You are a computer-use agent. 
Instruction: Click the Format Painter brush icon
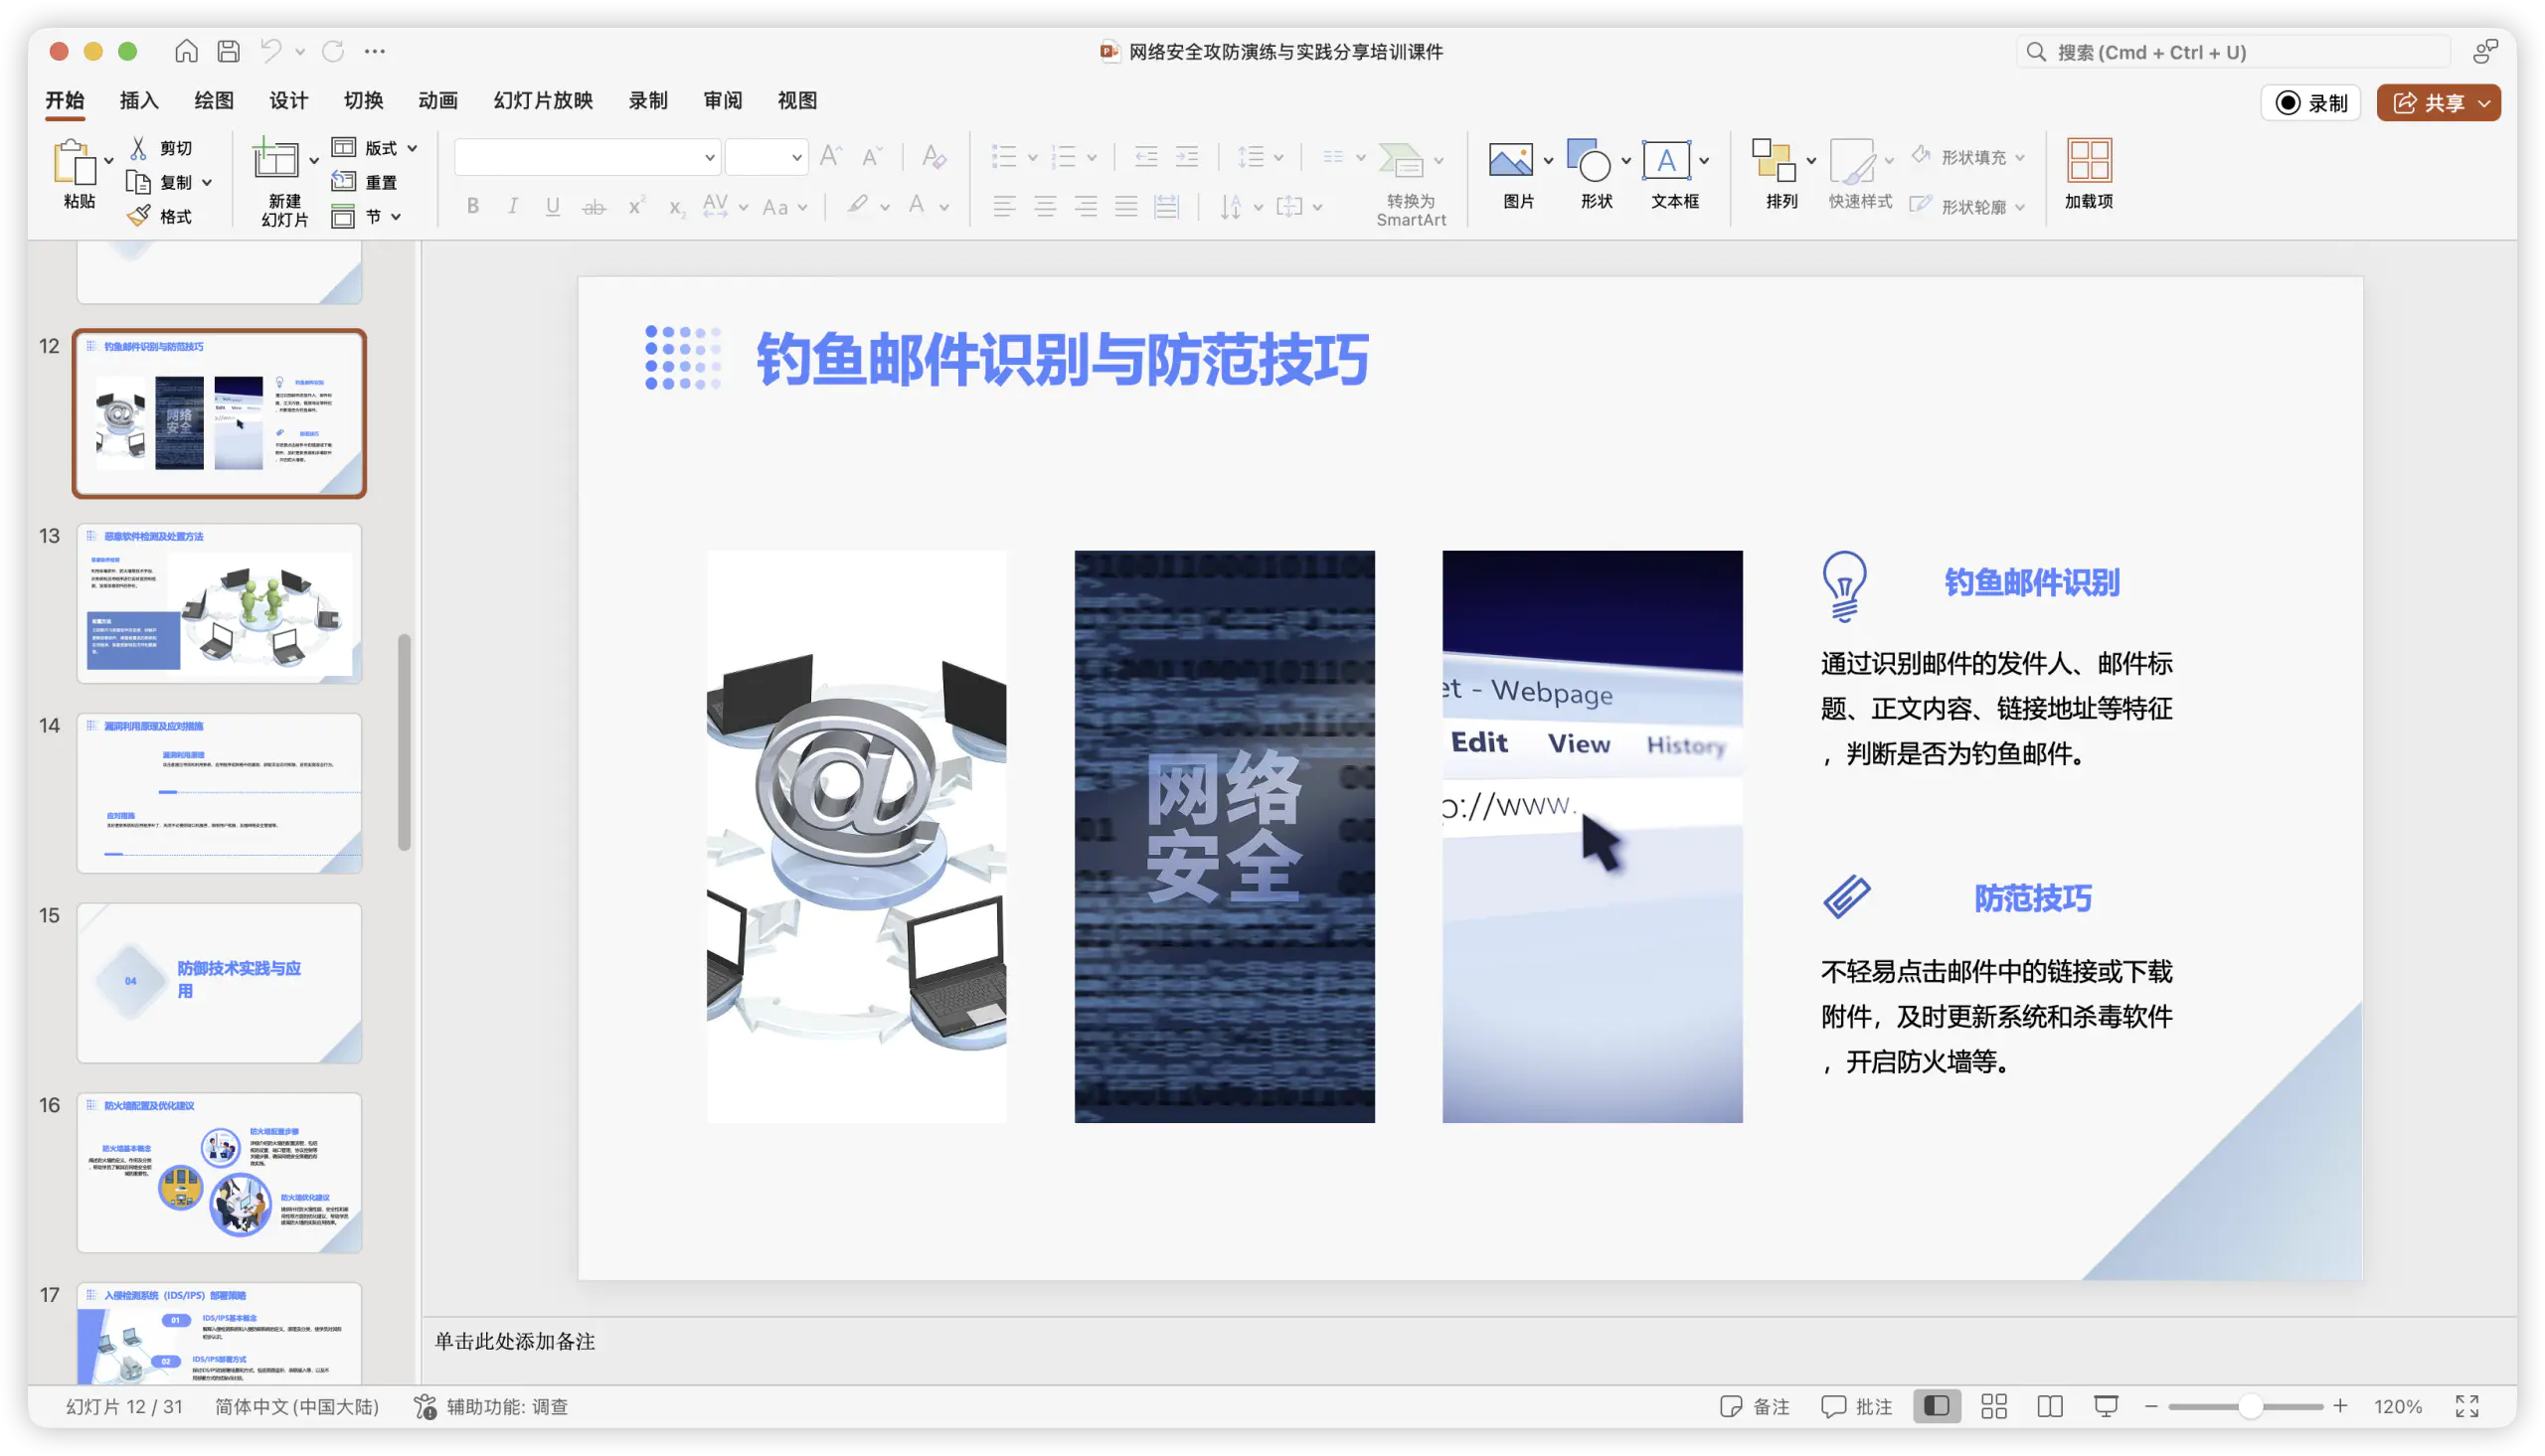click(x=139, y=216)
